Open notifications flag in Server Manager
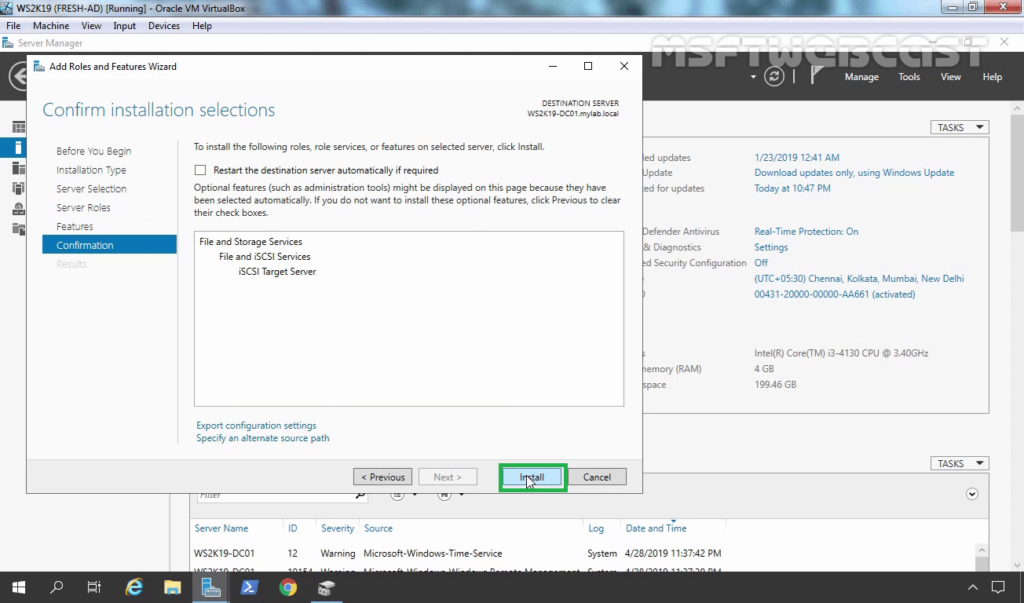 click(816, 76)
